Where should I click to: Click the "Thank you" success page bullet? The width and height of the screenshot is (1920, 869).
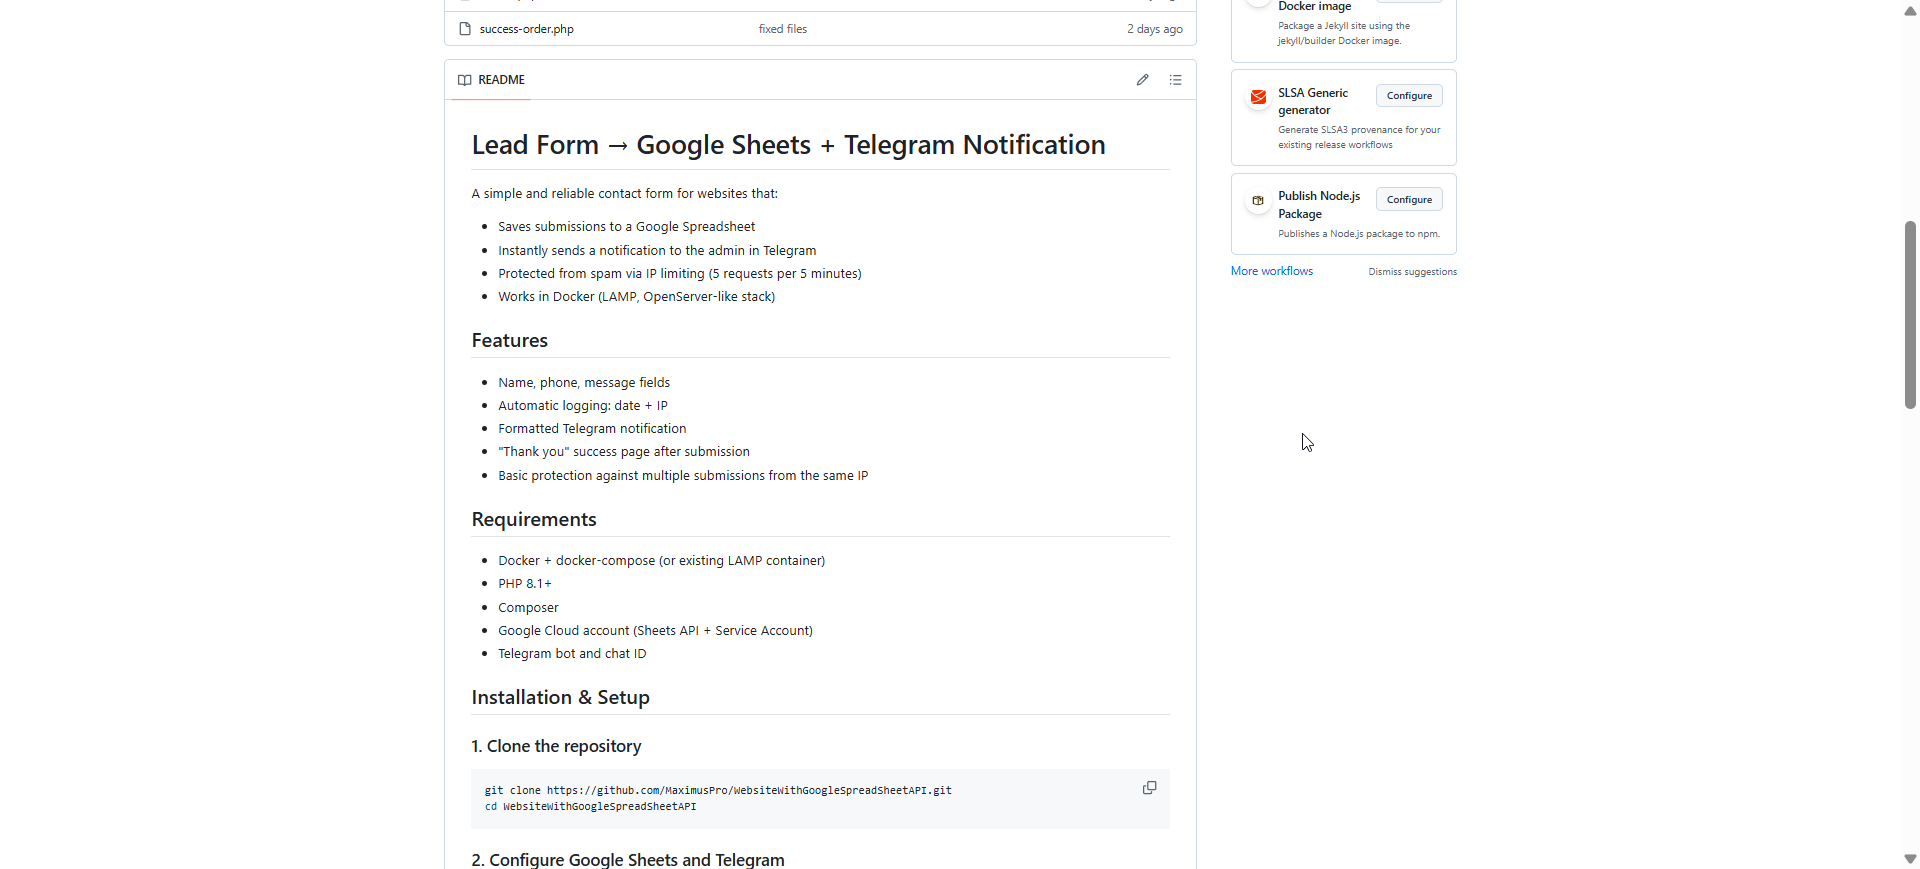click(624, 452)
